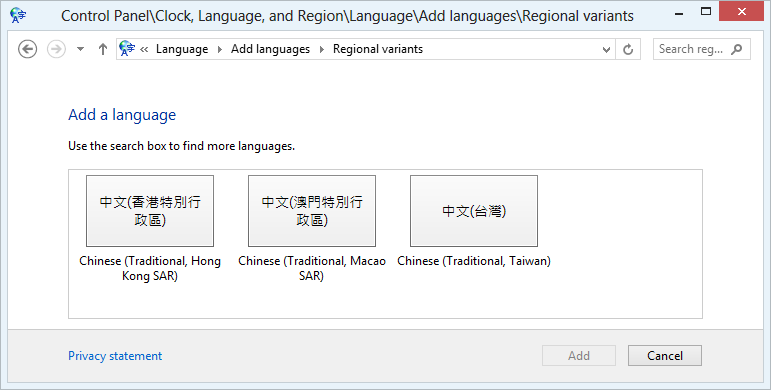Refresh the Regional variants page
771x390 pixels.
pyautogui.click(x=628, y=49)
